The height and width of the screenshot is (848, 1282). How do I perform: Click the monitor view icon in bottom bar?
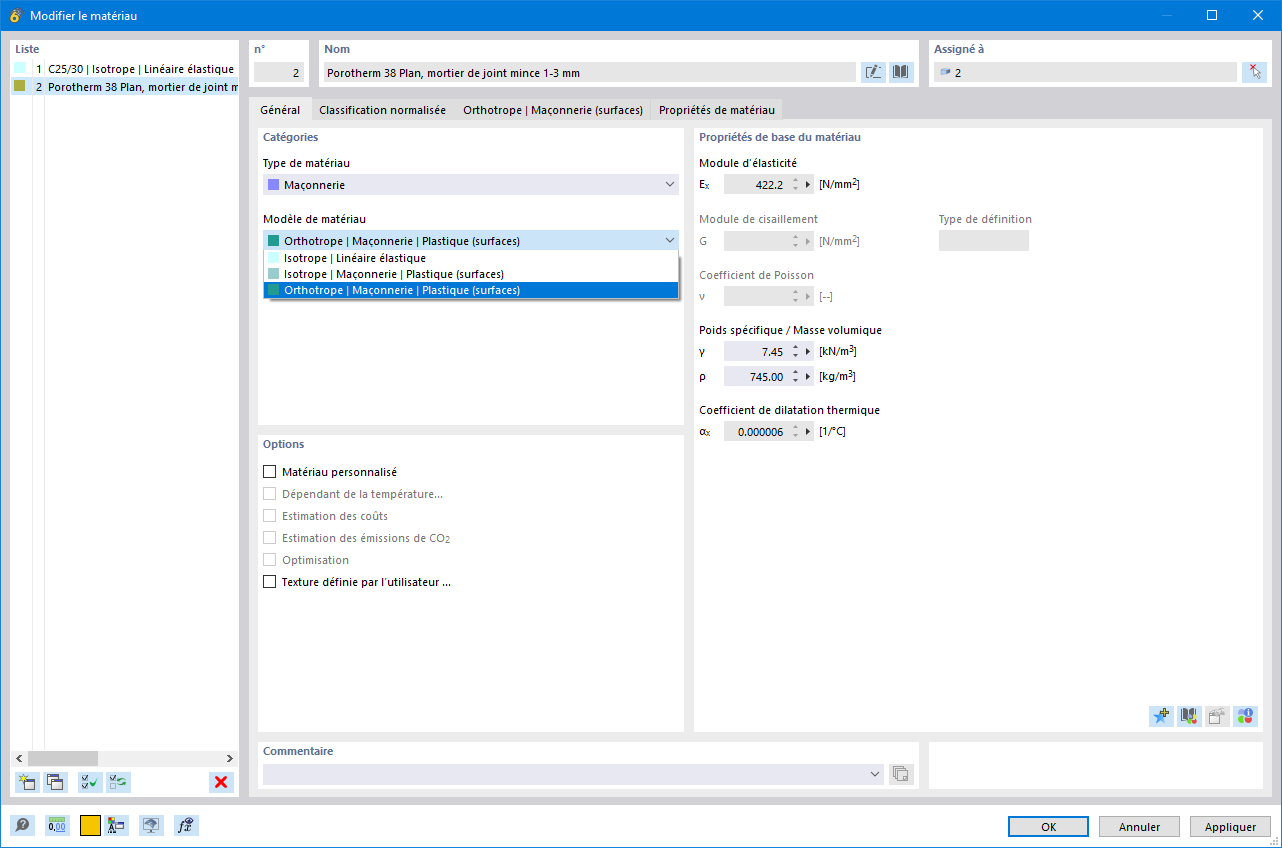click(x=151, y=825)
